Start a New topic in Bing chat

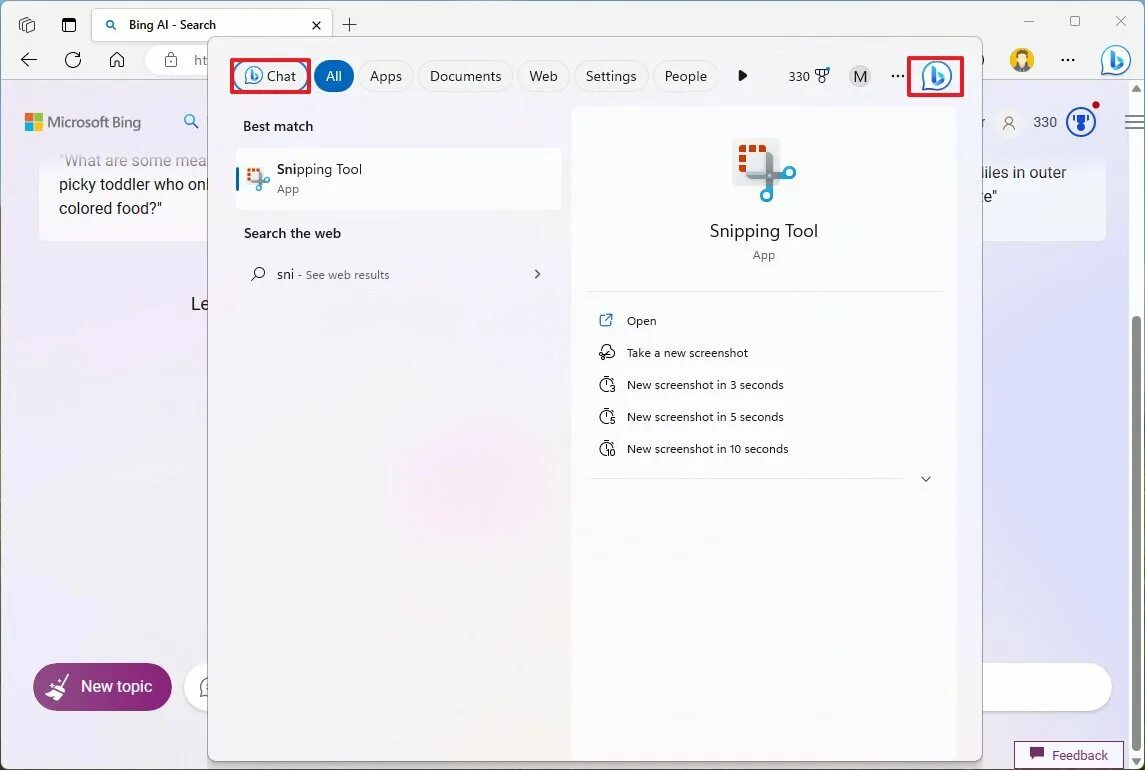click(102, 687)
